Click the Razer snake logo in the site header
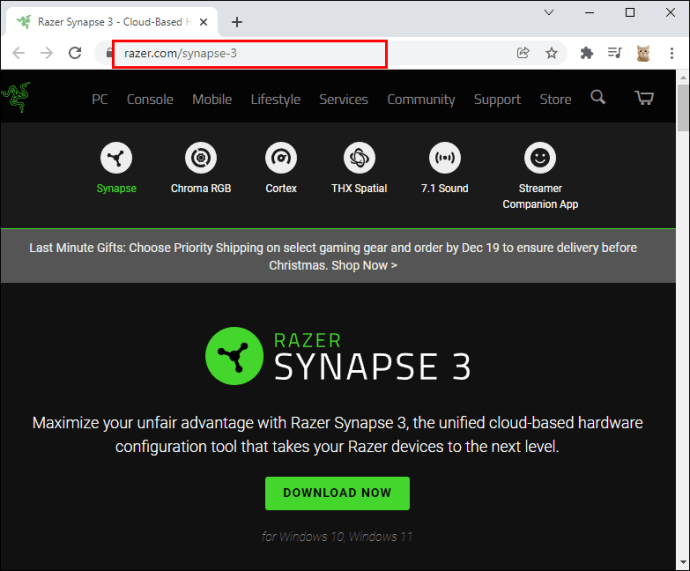The height and width of the screenshot is (571, 690). click(16, 97)
